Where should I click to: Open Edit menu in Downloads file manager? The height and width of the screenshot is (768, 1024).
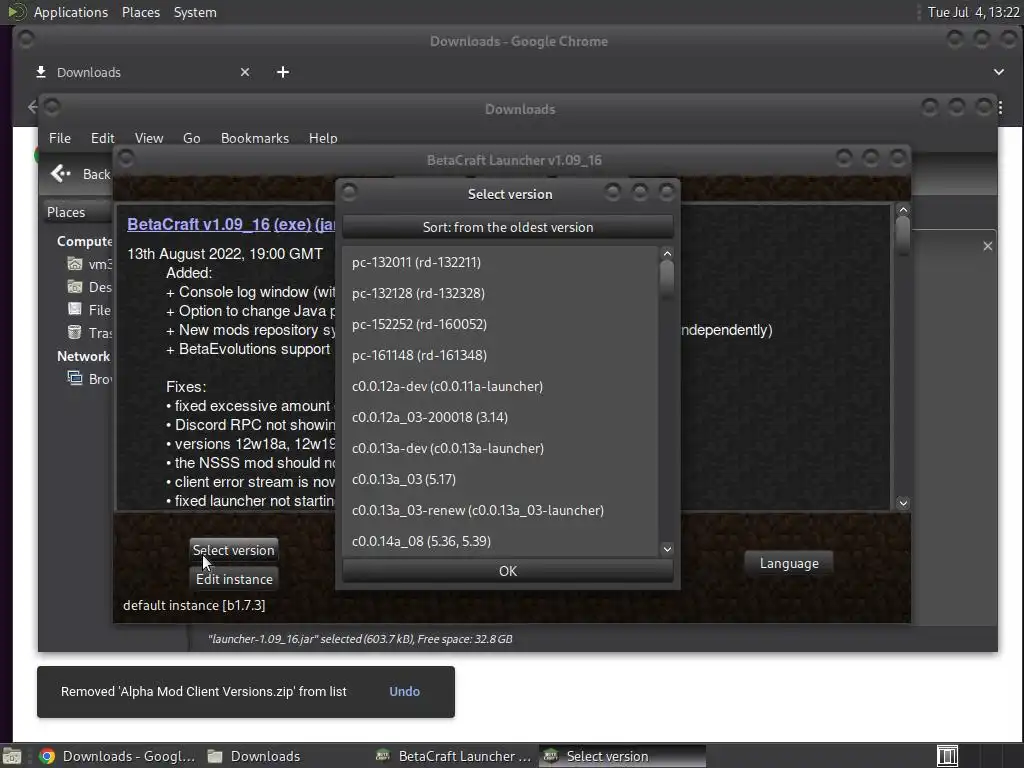tap(103, 138)
